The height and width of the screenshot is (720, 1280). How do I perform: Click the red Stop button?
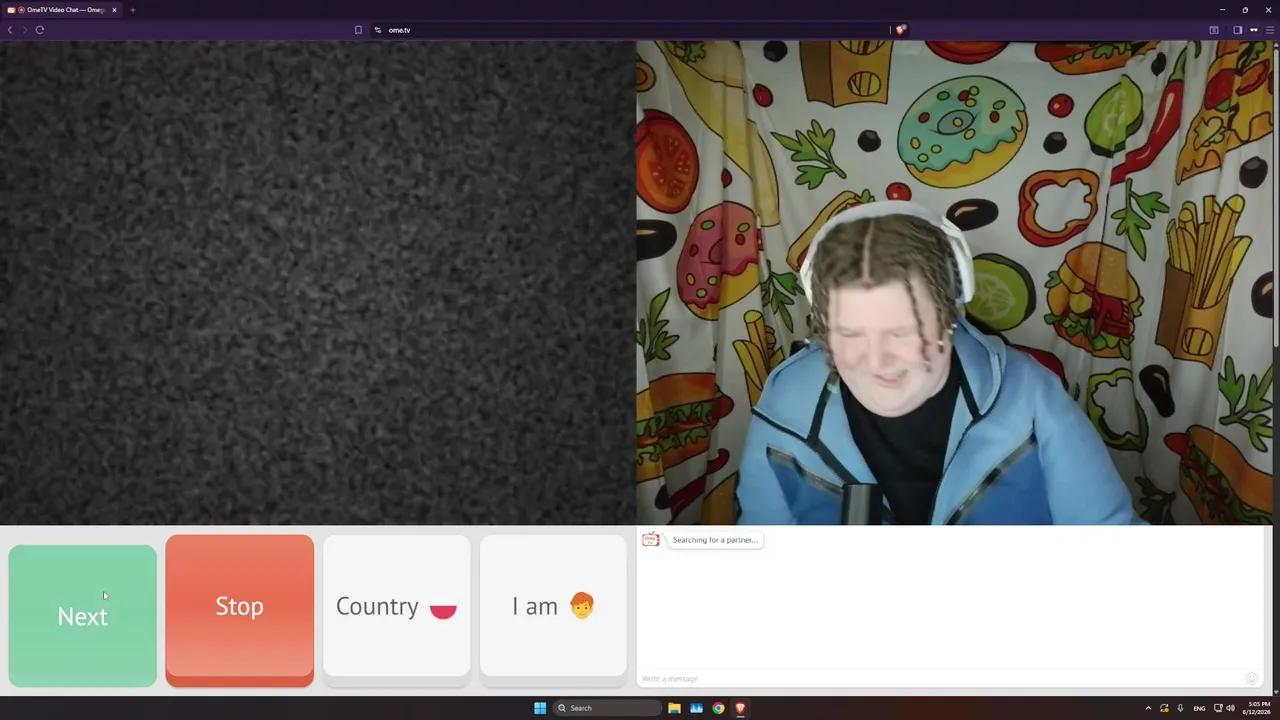(x=239, y=610)
